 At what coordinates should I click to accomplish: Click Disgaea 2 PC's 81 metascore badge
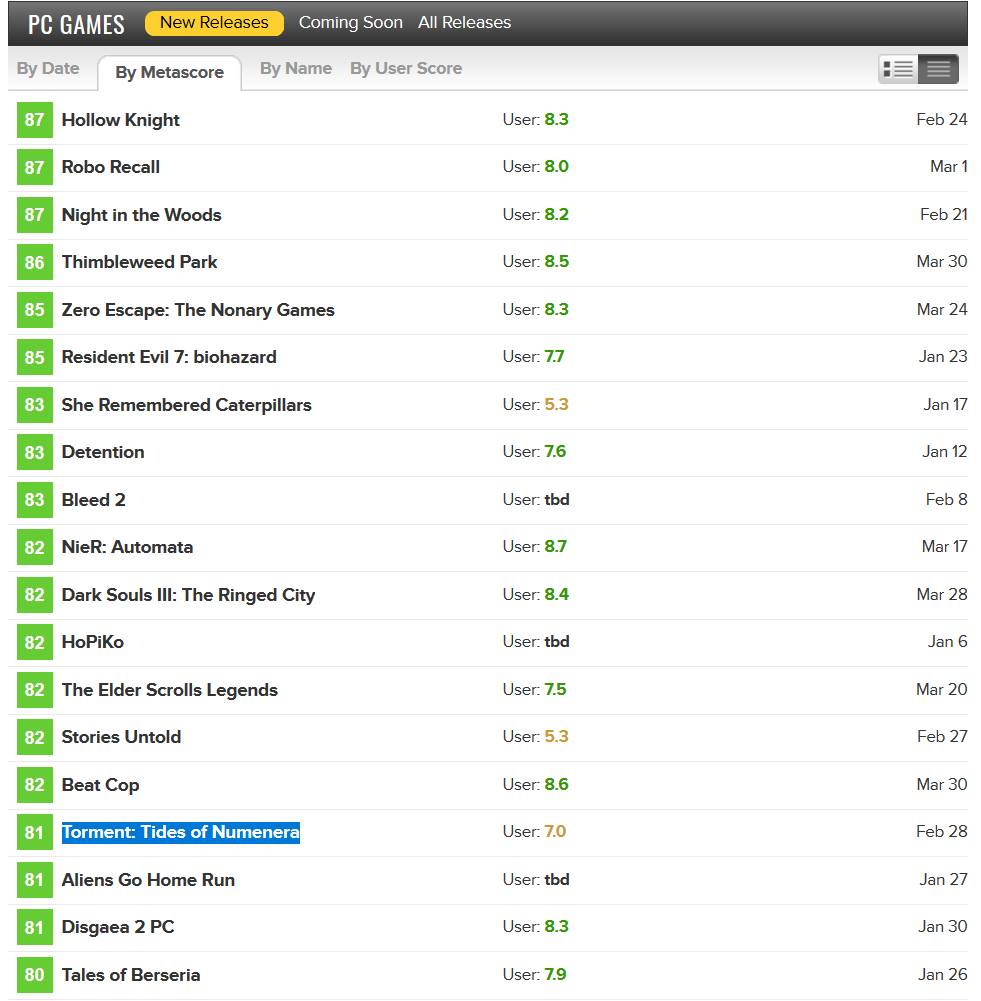point(34,928)
